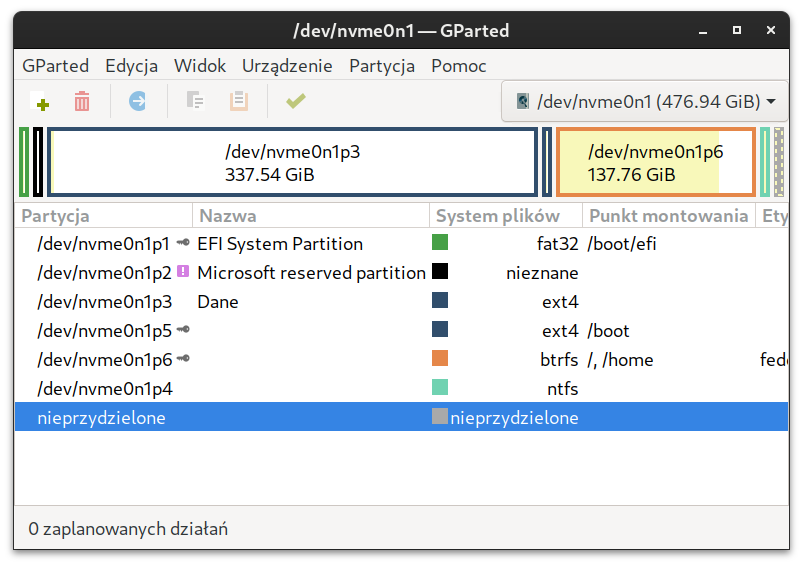
Task: Click the apply all operations checkmark
Action: 295,101
